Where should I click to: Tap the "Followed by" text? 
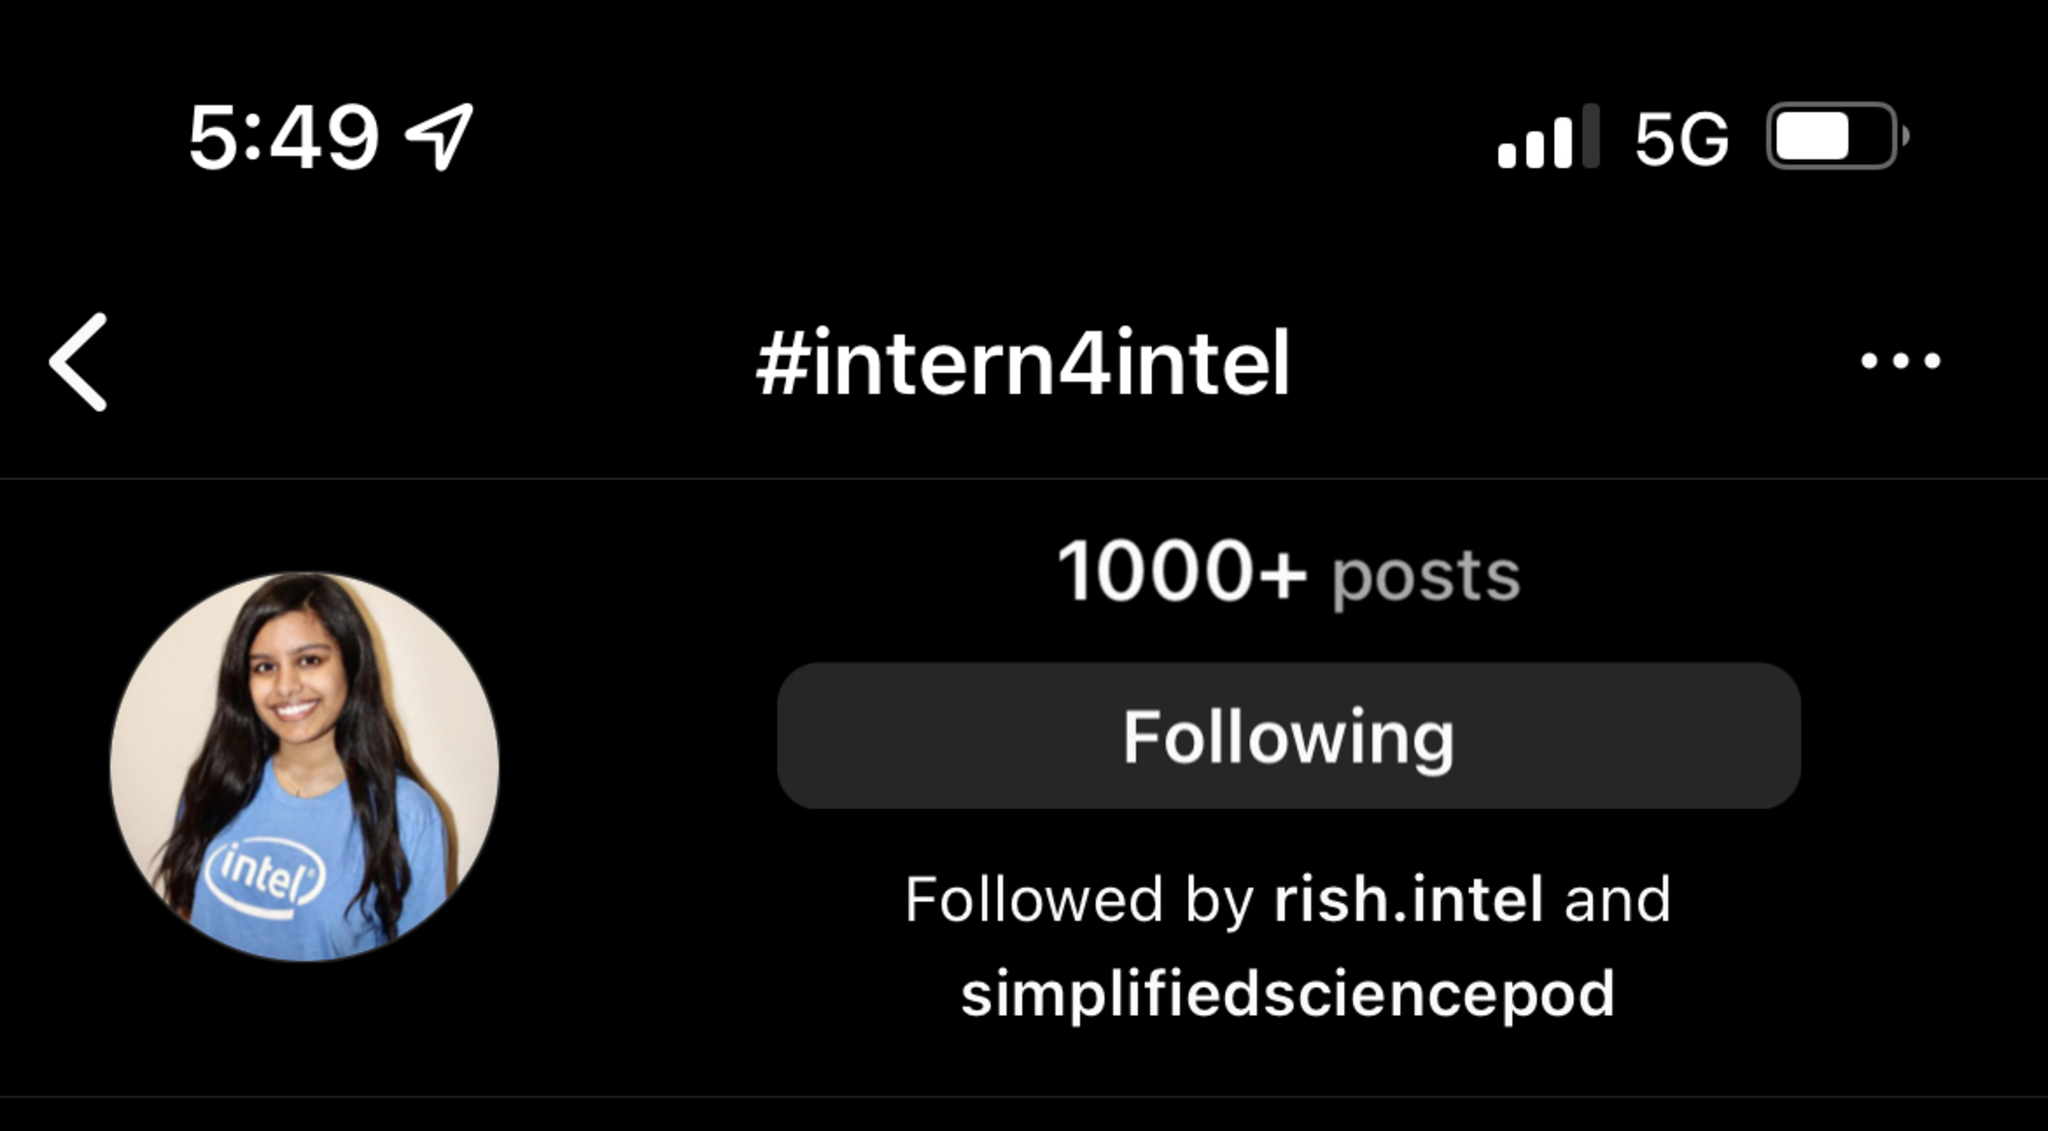[x=1078, y=899]
